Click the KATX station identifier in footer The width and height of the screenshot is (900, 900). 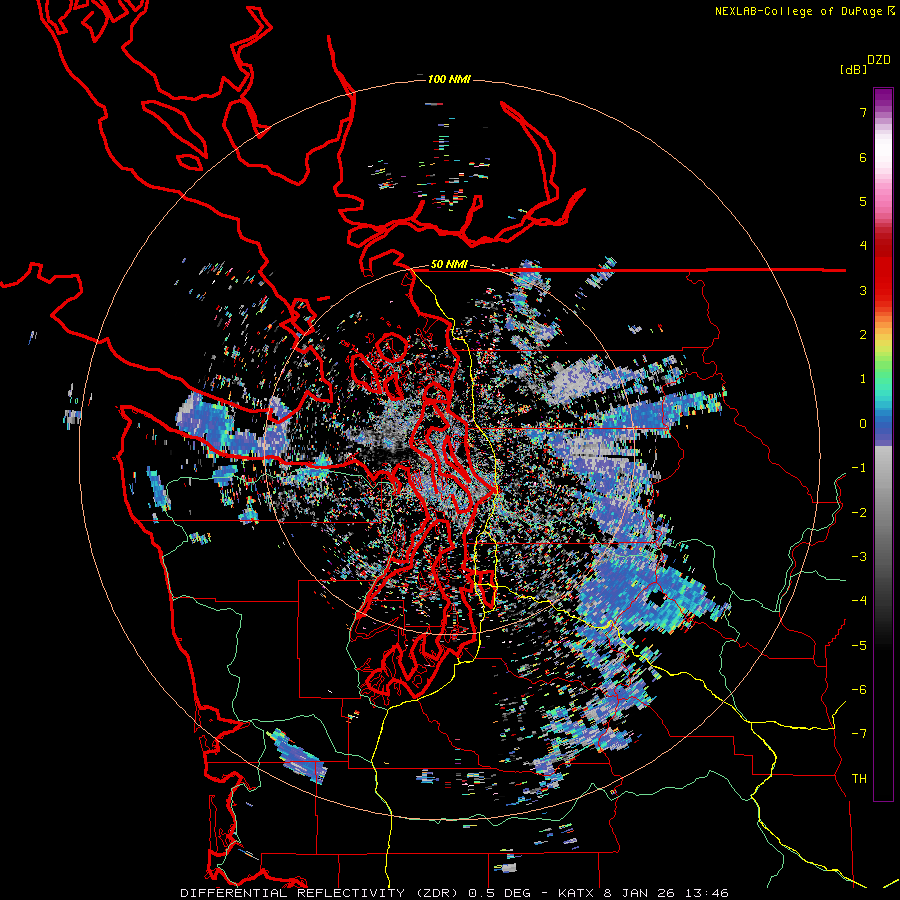tap(576, 893)
